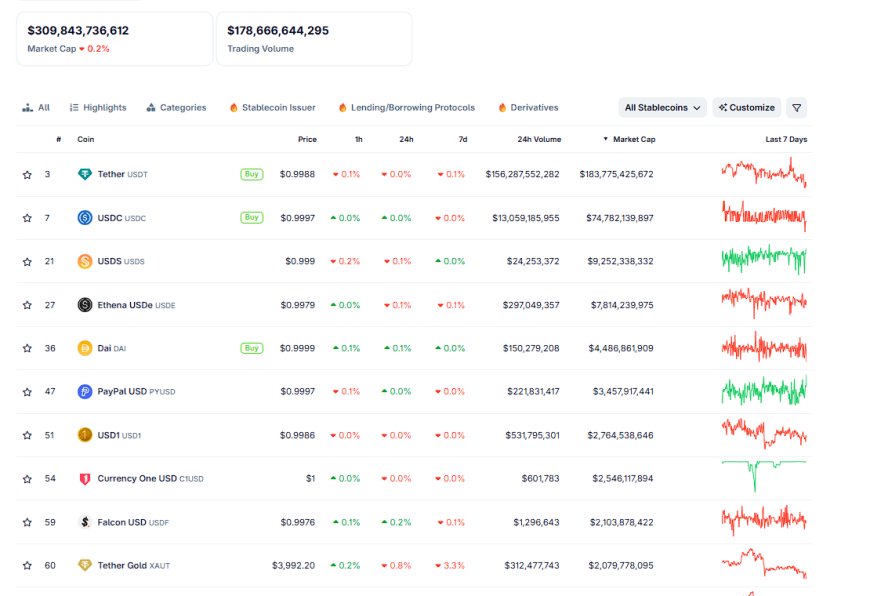Switch to the Highlights tab
870x596 pixels.
tap(98, 108)
